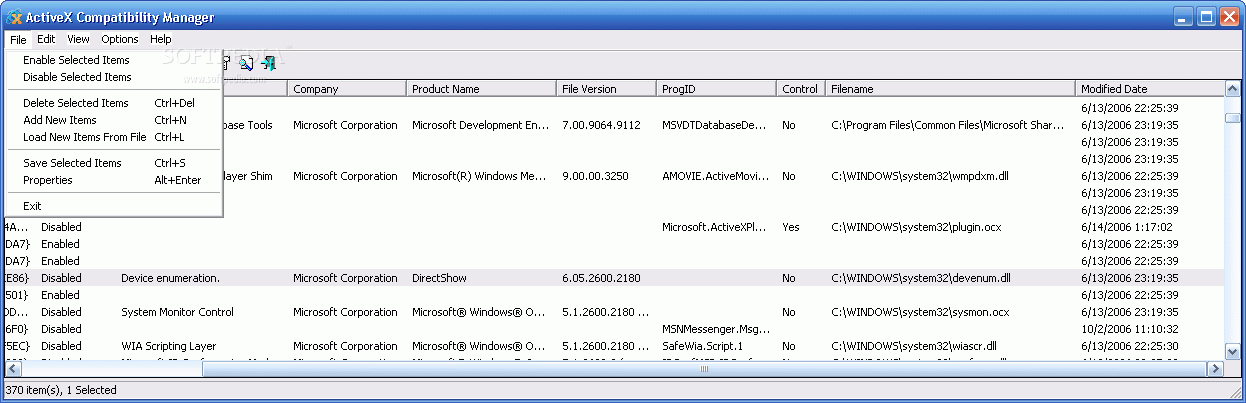Choose Add New Items menu entry
1246x403 pixels.
[x=113, y=120]
